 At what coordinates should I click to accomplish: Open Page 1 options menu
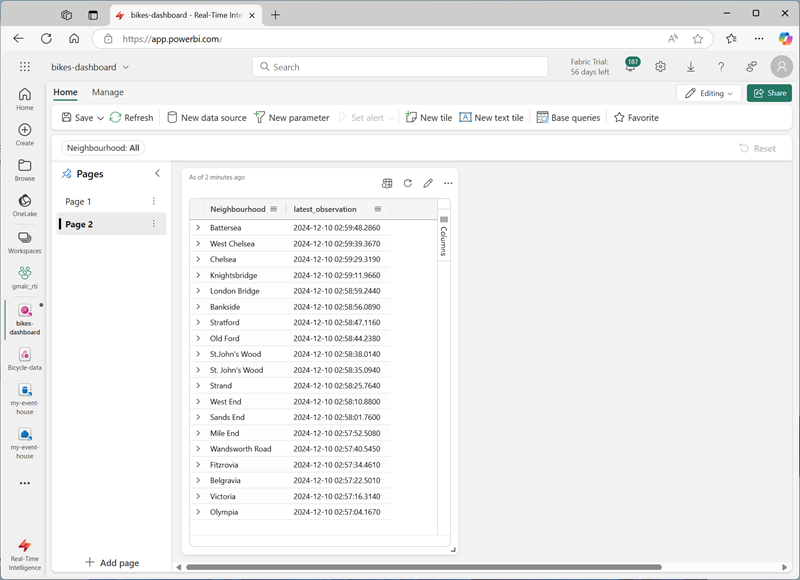click(x=154, y=201)
